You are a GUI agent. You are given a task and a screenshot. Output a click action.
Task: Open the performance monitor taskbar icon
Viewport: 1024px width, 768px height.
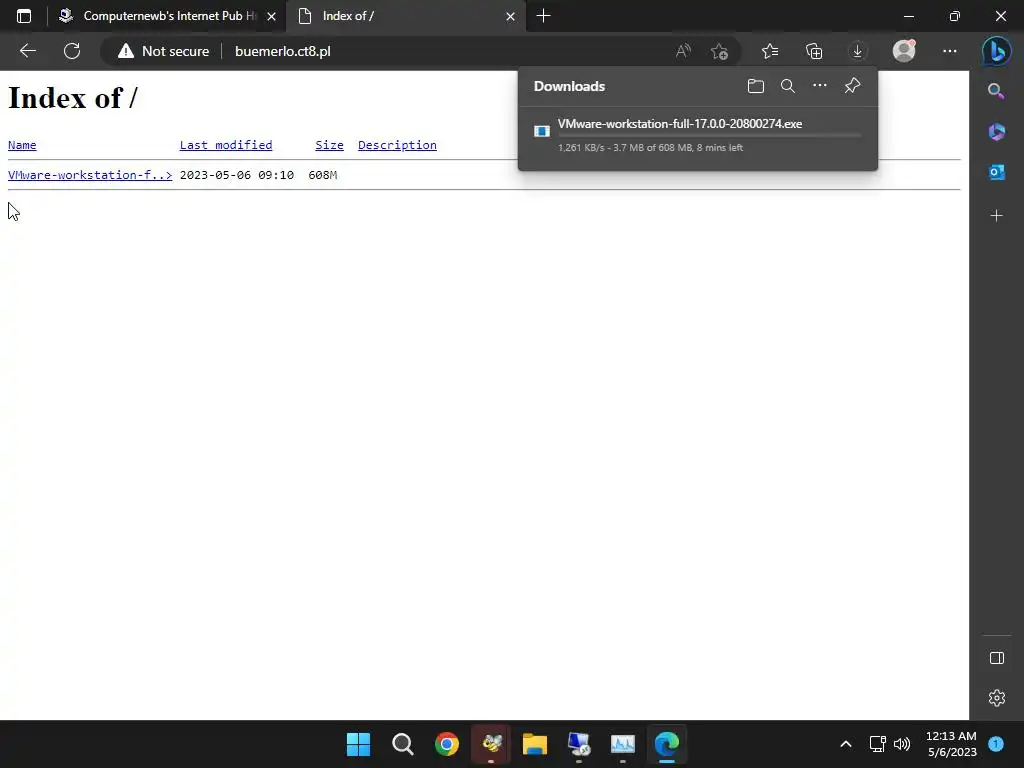(x=623, y=744)
